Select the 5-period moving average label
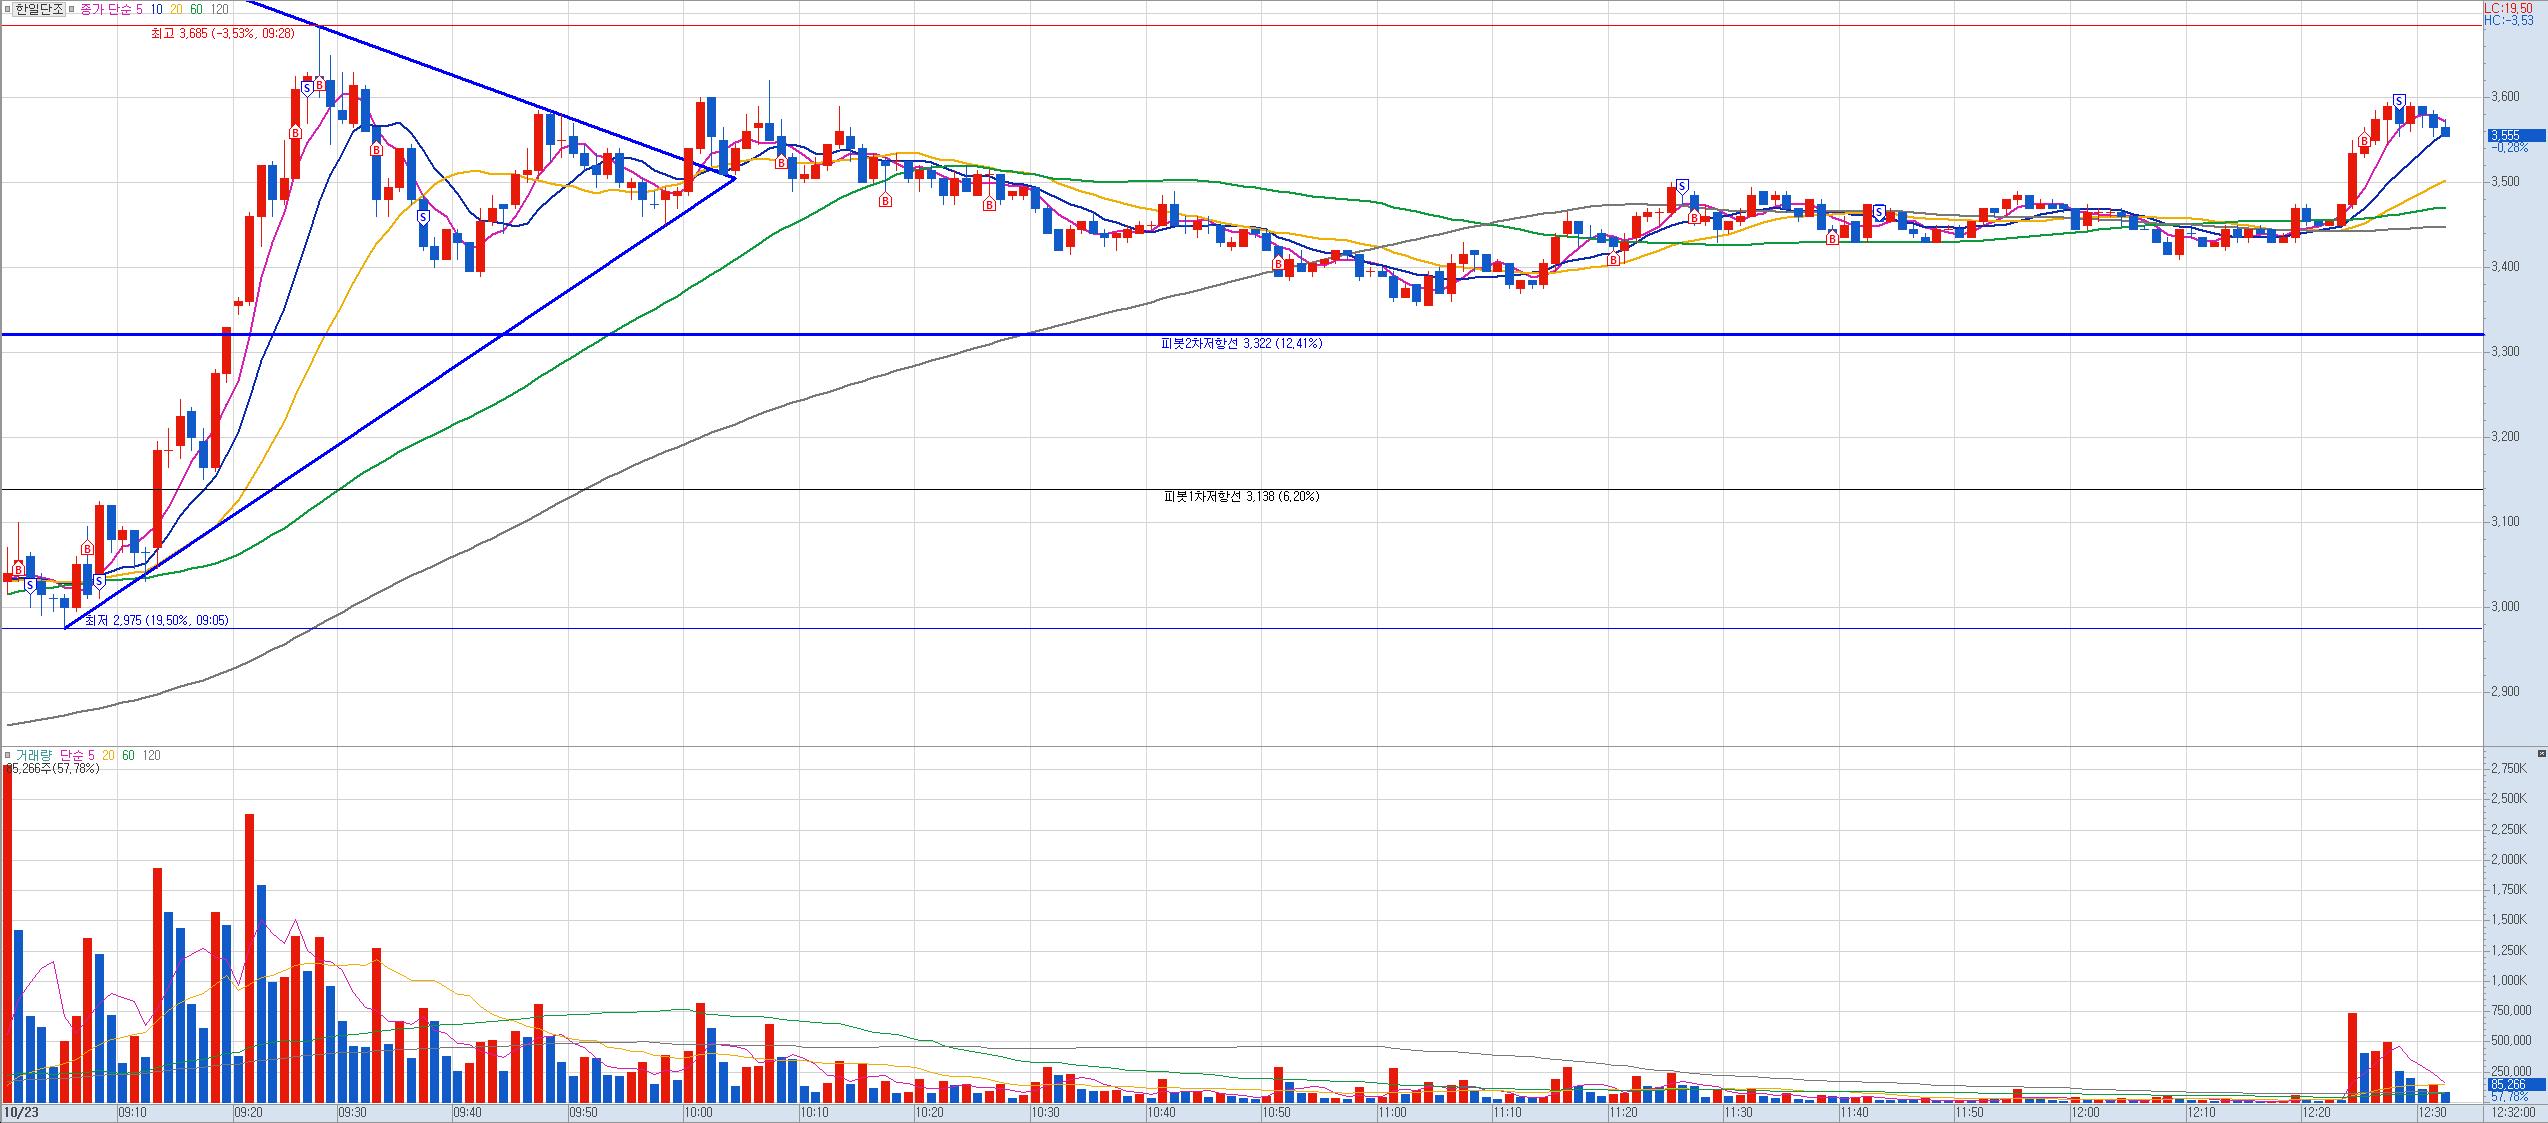 tap(139, 9)
